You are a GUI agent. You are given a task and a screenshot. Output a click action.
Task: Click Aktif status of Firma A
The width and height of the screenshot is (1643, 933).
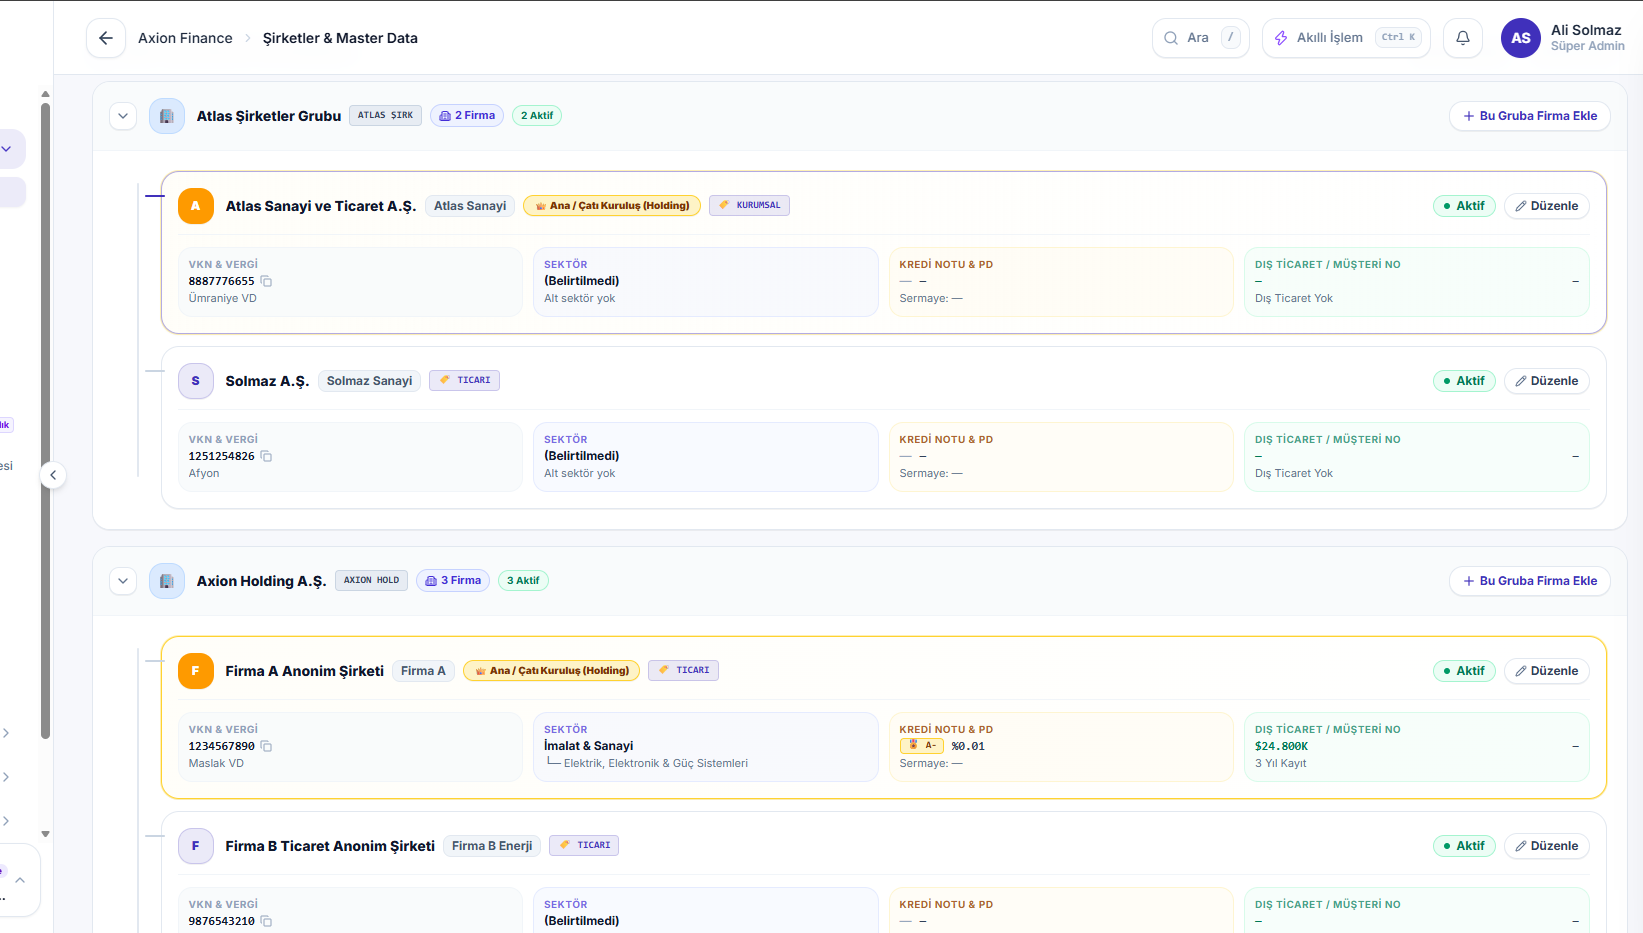[x=1464, y=671]
